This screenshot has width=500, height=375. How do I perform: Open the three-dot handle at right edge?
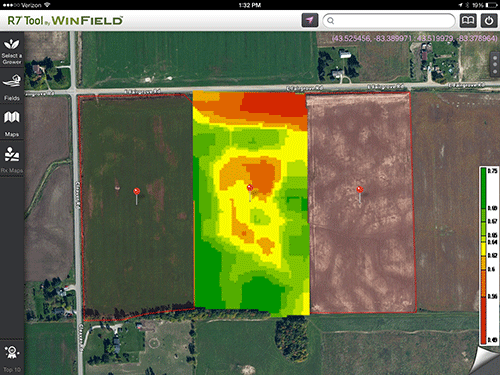(495, 64)
